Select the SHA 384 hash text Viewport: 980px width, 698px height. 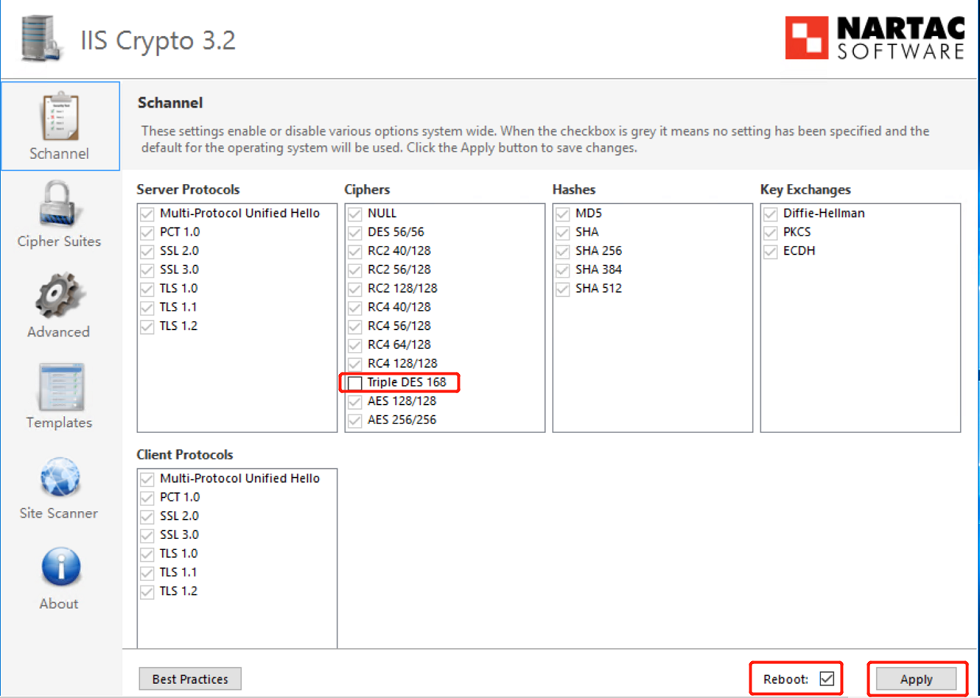599,269
